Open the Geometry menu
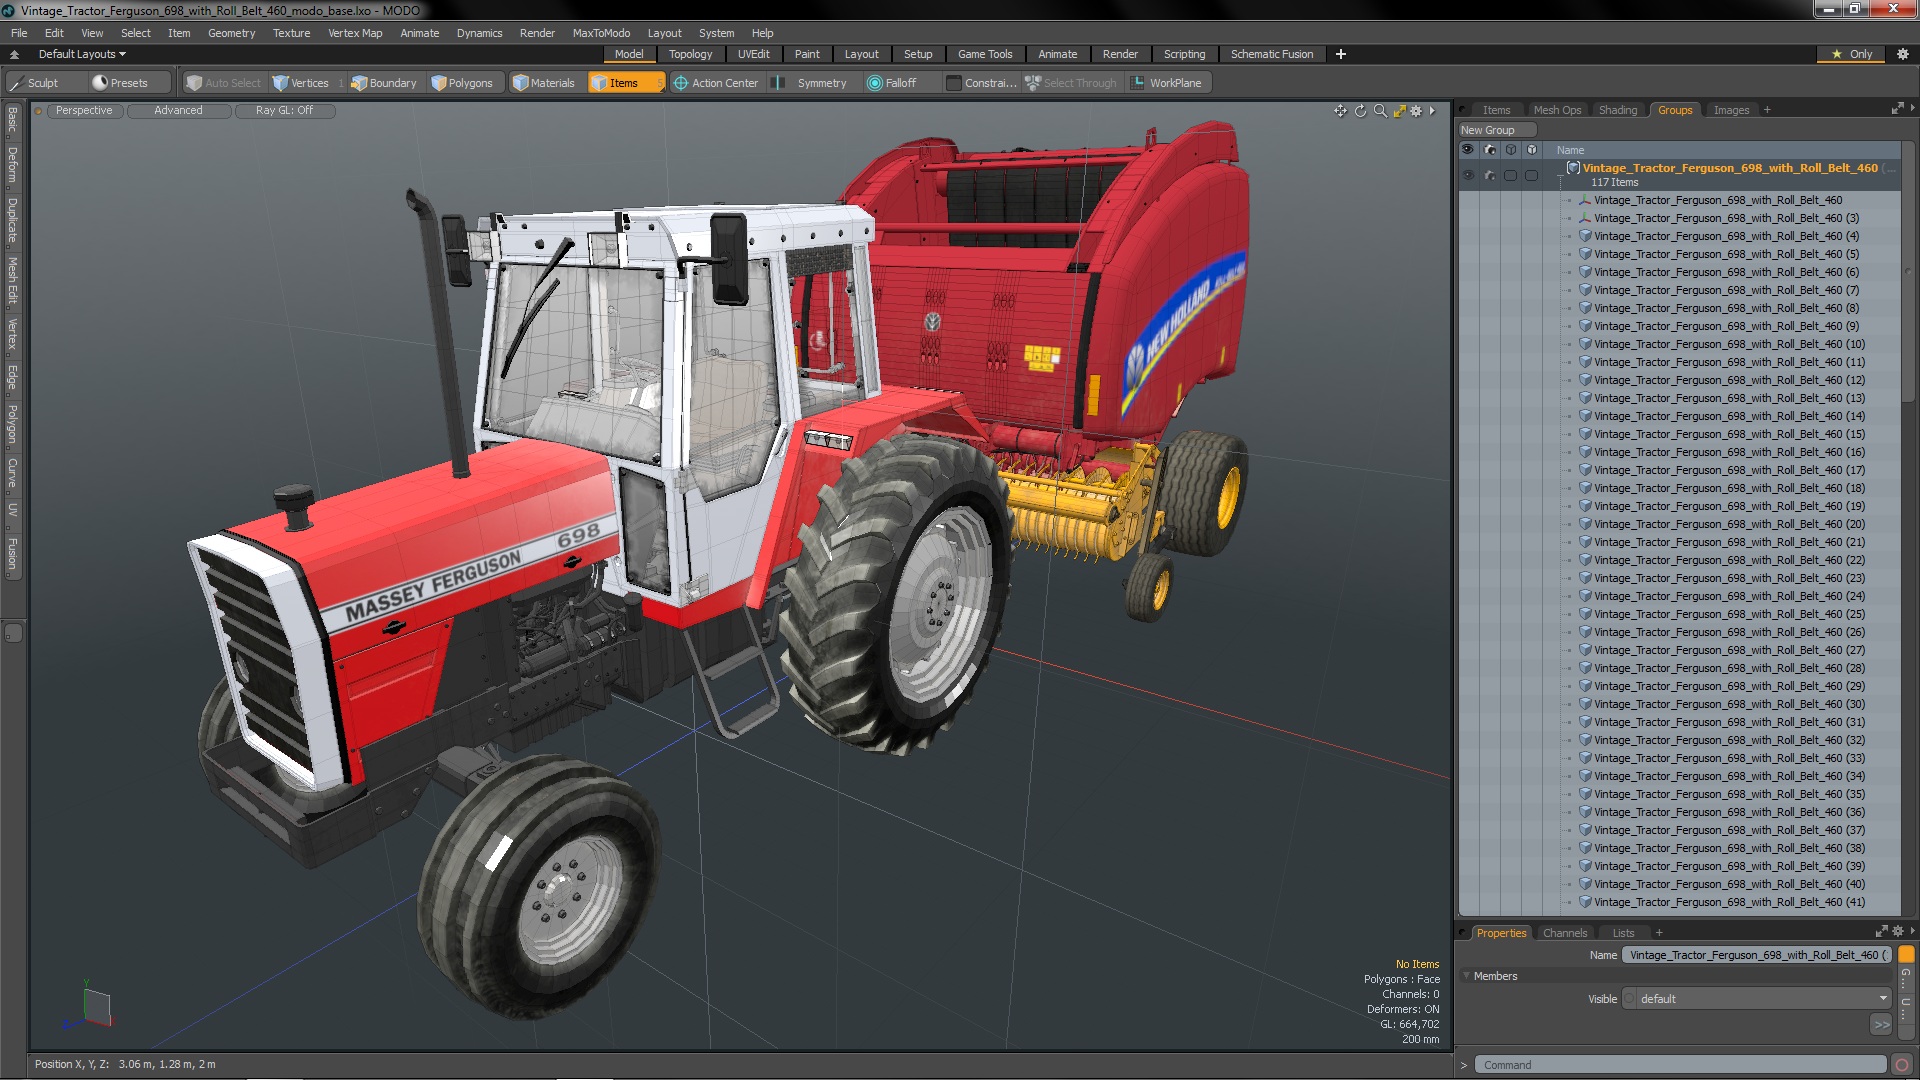This screenshot has height=1080, width=1920. [231, 33]
